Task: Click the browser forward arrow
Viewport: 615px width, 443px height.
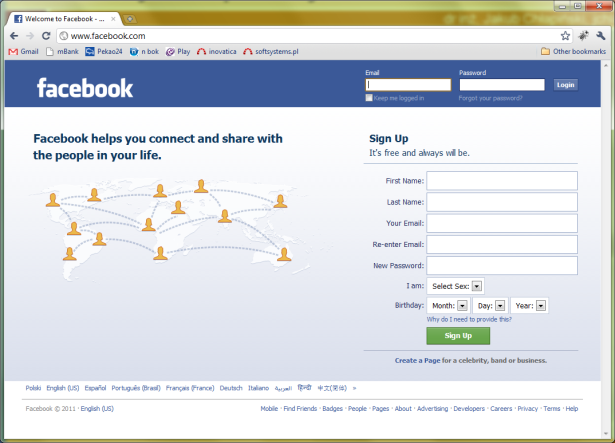Action: click(x=30, y=36)
